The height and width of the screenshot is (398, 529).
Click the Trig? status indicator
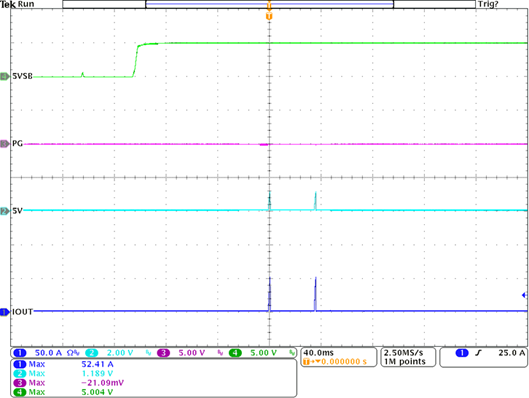pyautogui.click(x=488, y=4)
